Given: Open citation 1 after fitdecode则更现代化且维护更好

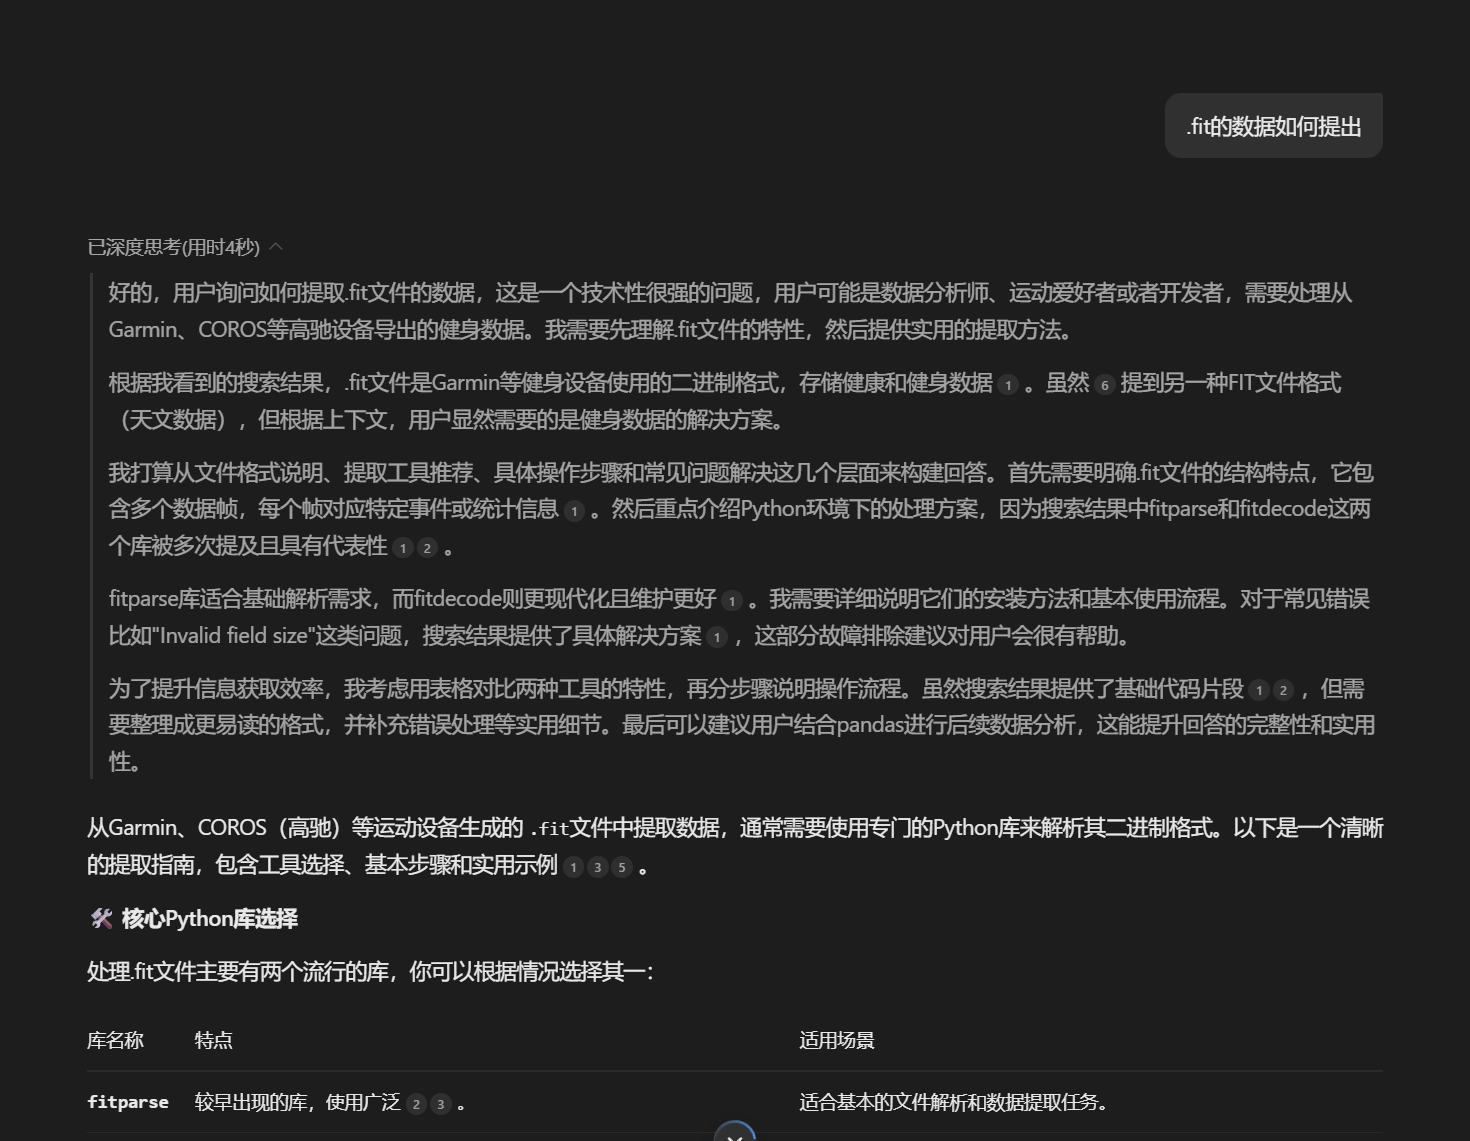Looking at the screenshot, I should pyautogui.click(x=732, y=601).
